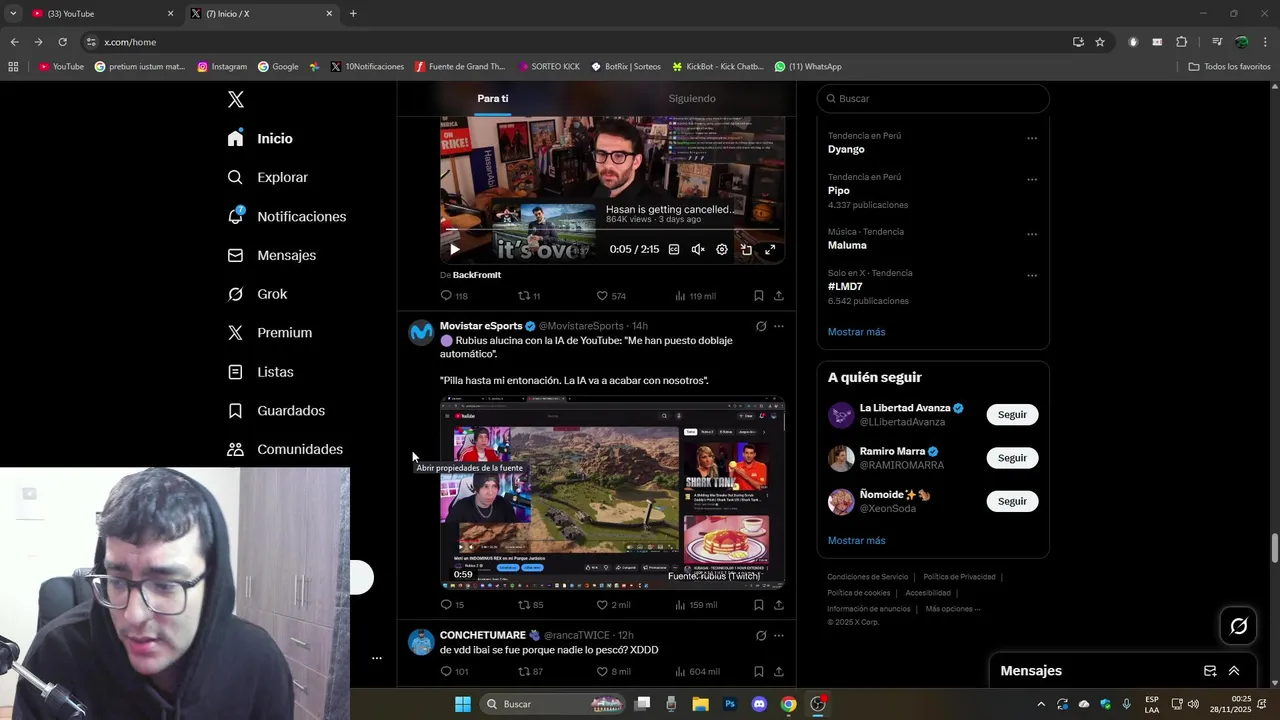The height and width of the screenshot is (720, 1280).
Task: Open the Dyango trend
Action: pos(846,149)
